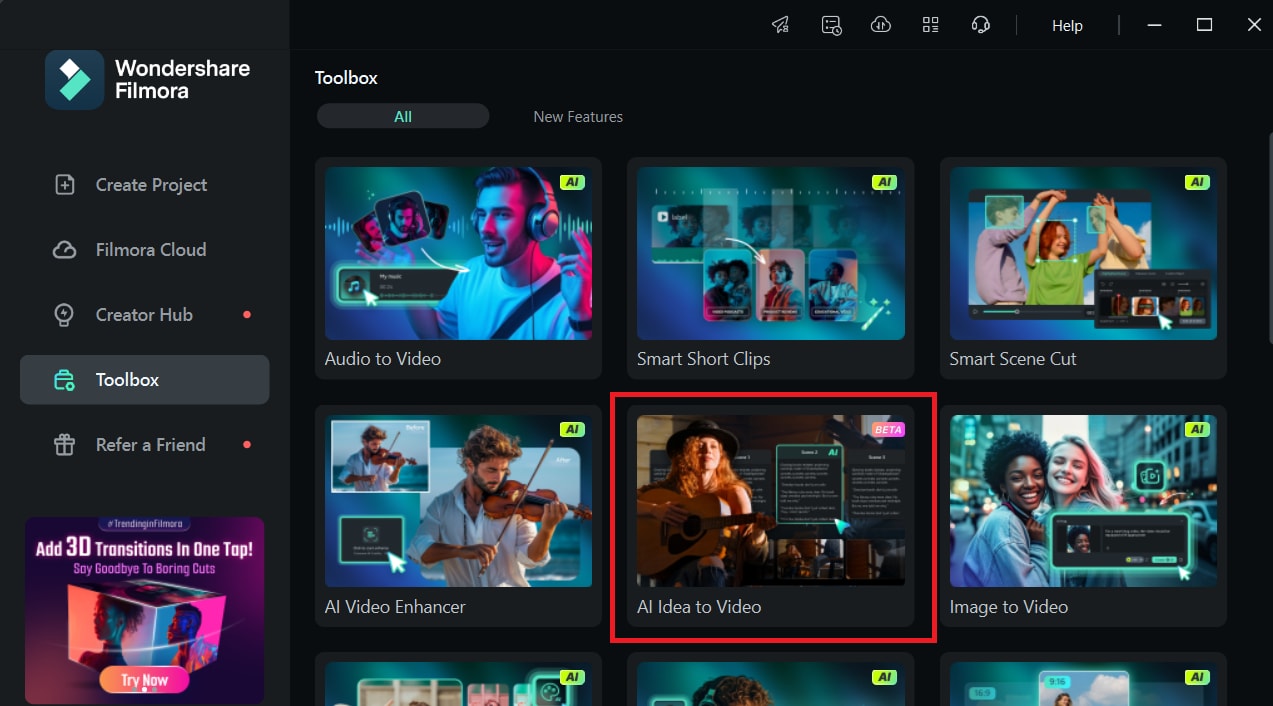The image size is (1273, 706).
Task: Click the Image to Video label
Action: (x=1009, y=606)
